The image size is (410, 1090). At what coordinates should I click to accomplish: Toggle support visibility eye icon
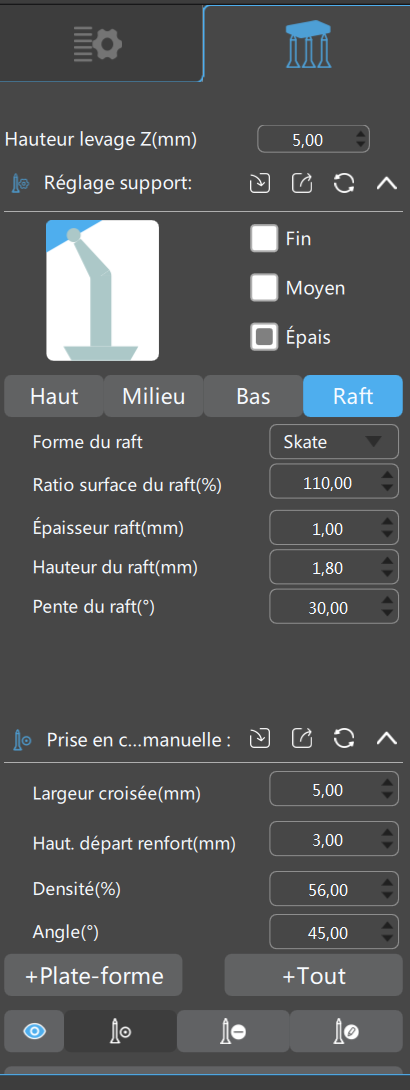34,1031
